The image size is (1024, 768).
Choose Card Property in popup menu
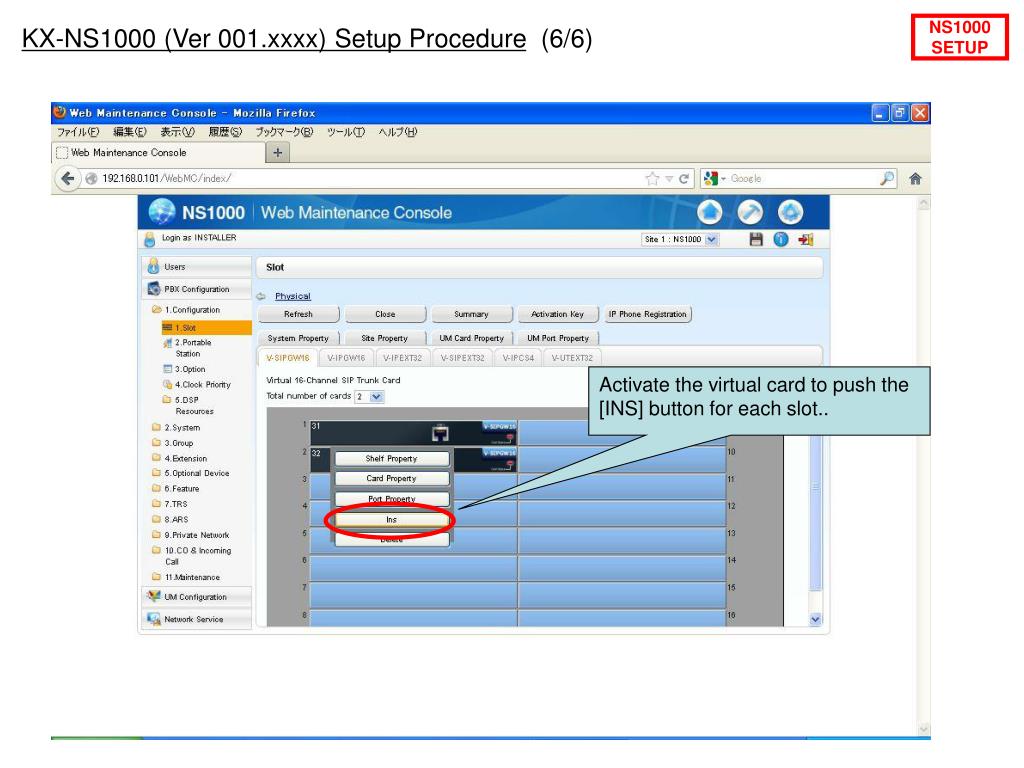point(391,478)
